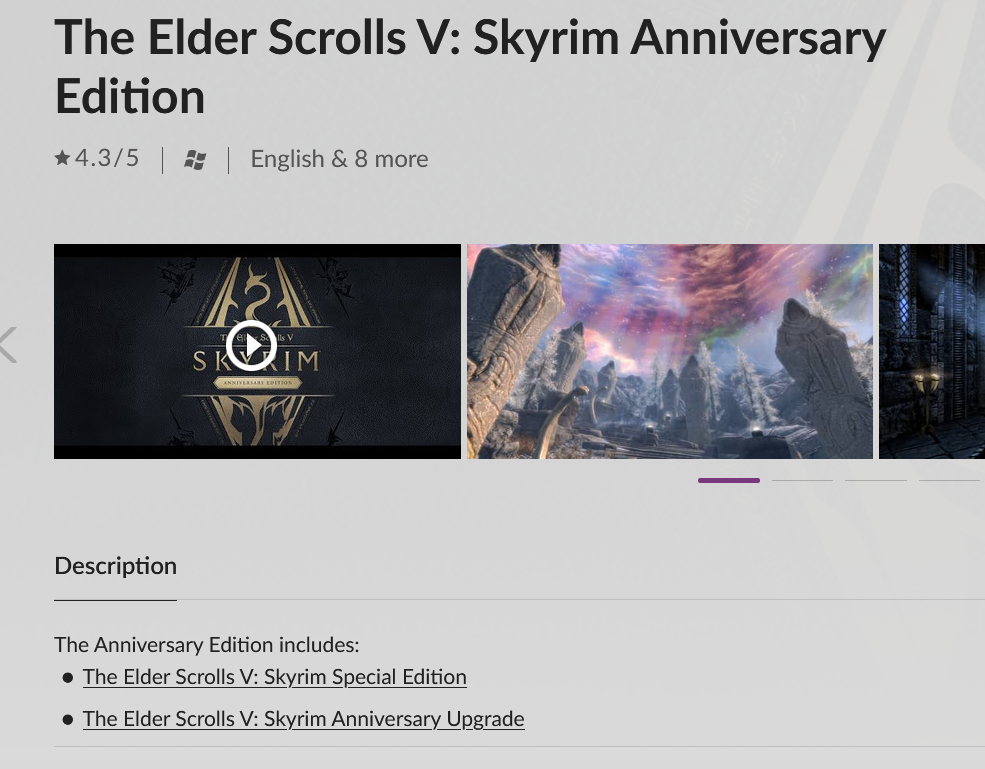The width and height of the screenshot is (985, 769).
Task: Open the aurora stone ruins screenshot
Action: pos(669,351)
